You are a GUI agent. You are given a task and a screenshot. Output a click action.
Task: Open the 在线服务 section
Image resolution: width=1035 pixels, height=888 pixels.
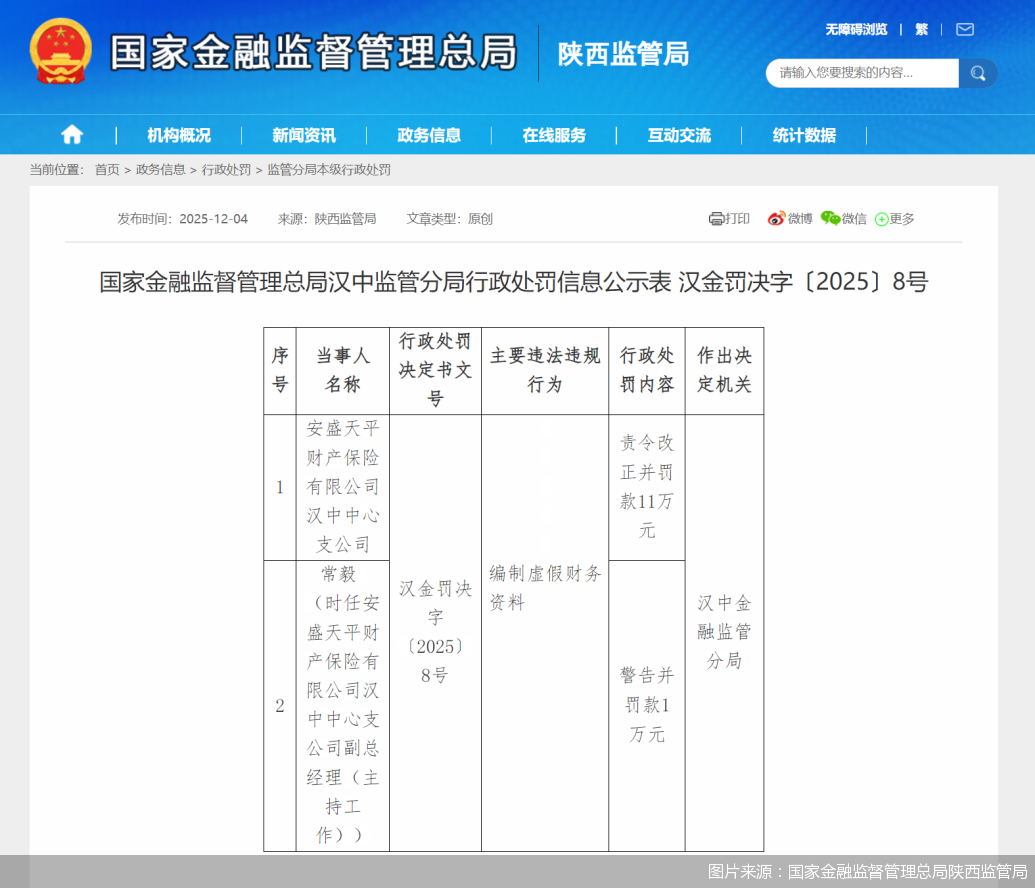[556, 134]
